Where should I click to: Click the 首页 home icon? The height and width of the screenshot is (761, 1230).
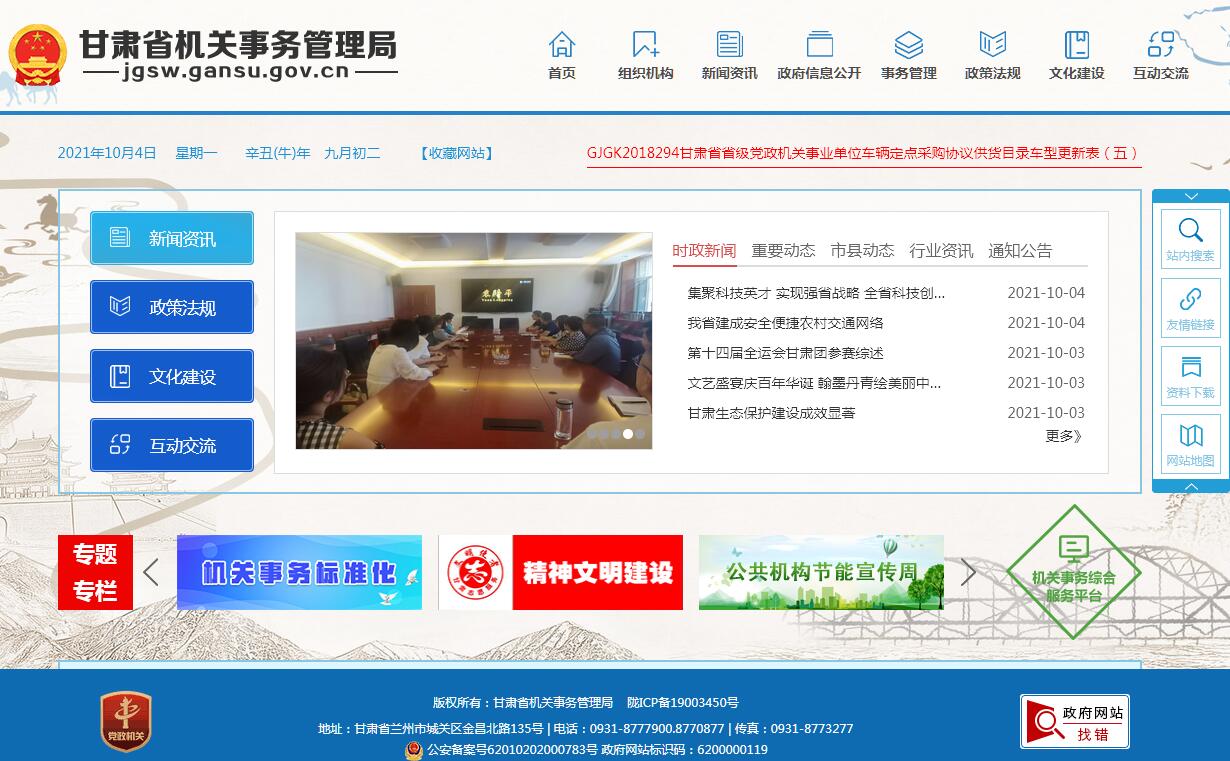[562, 45]
